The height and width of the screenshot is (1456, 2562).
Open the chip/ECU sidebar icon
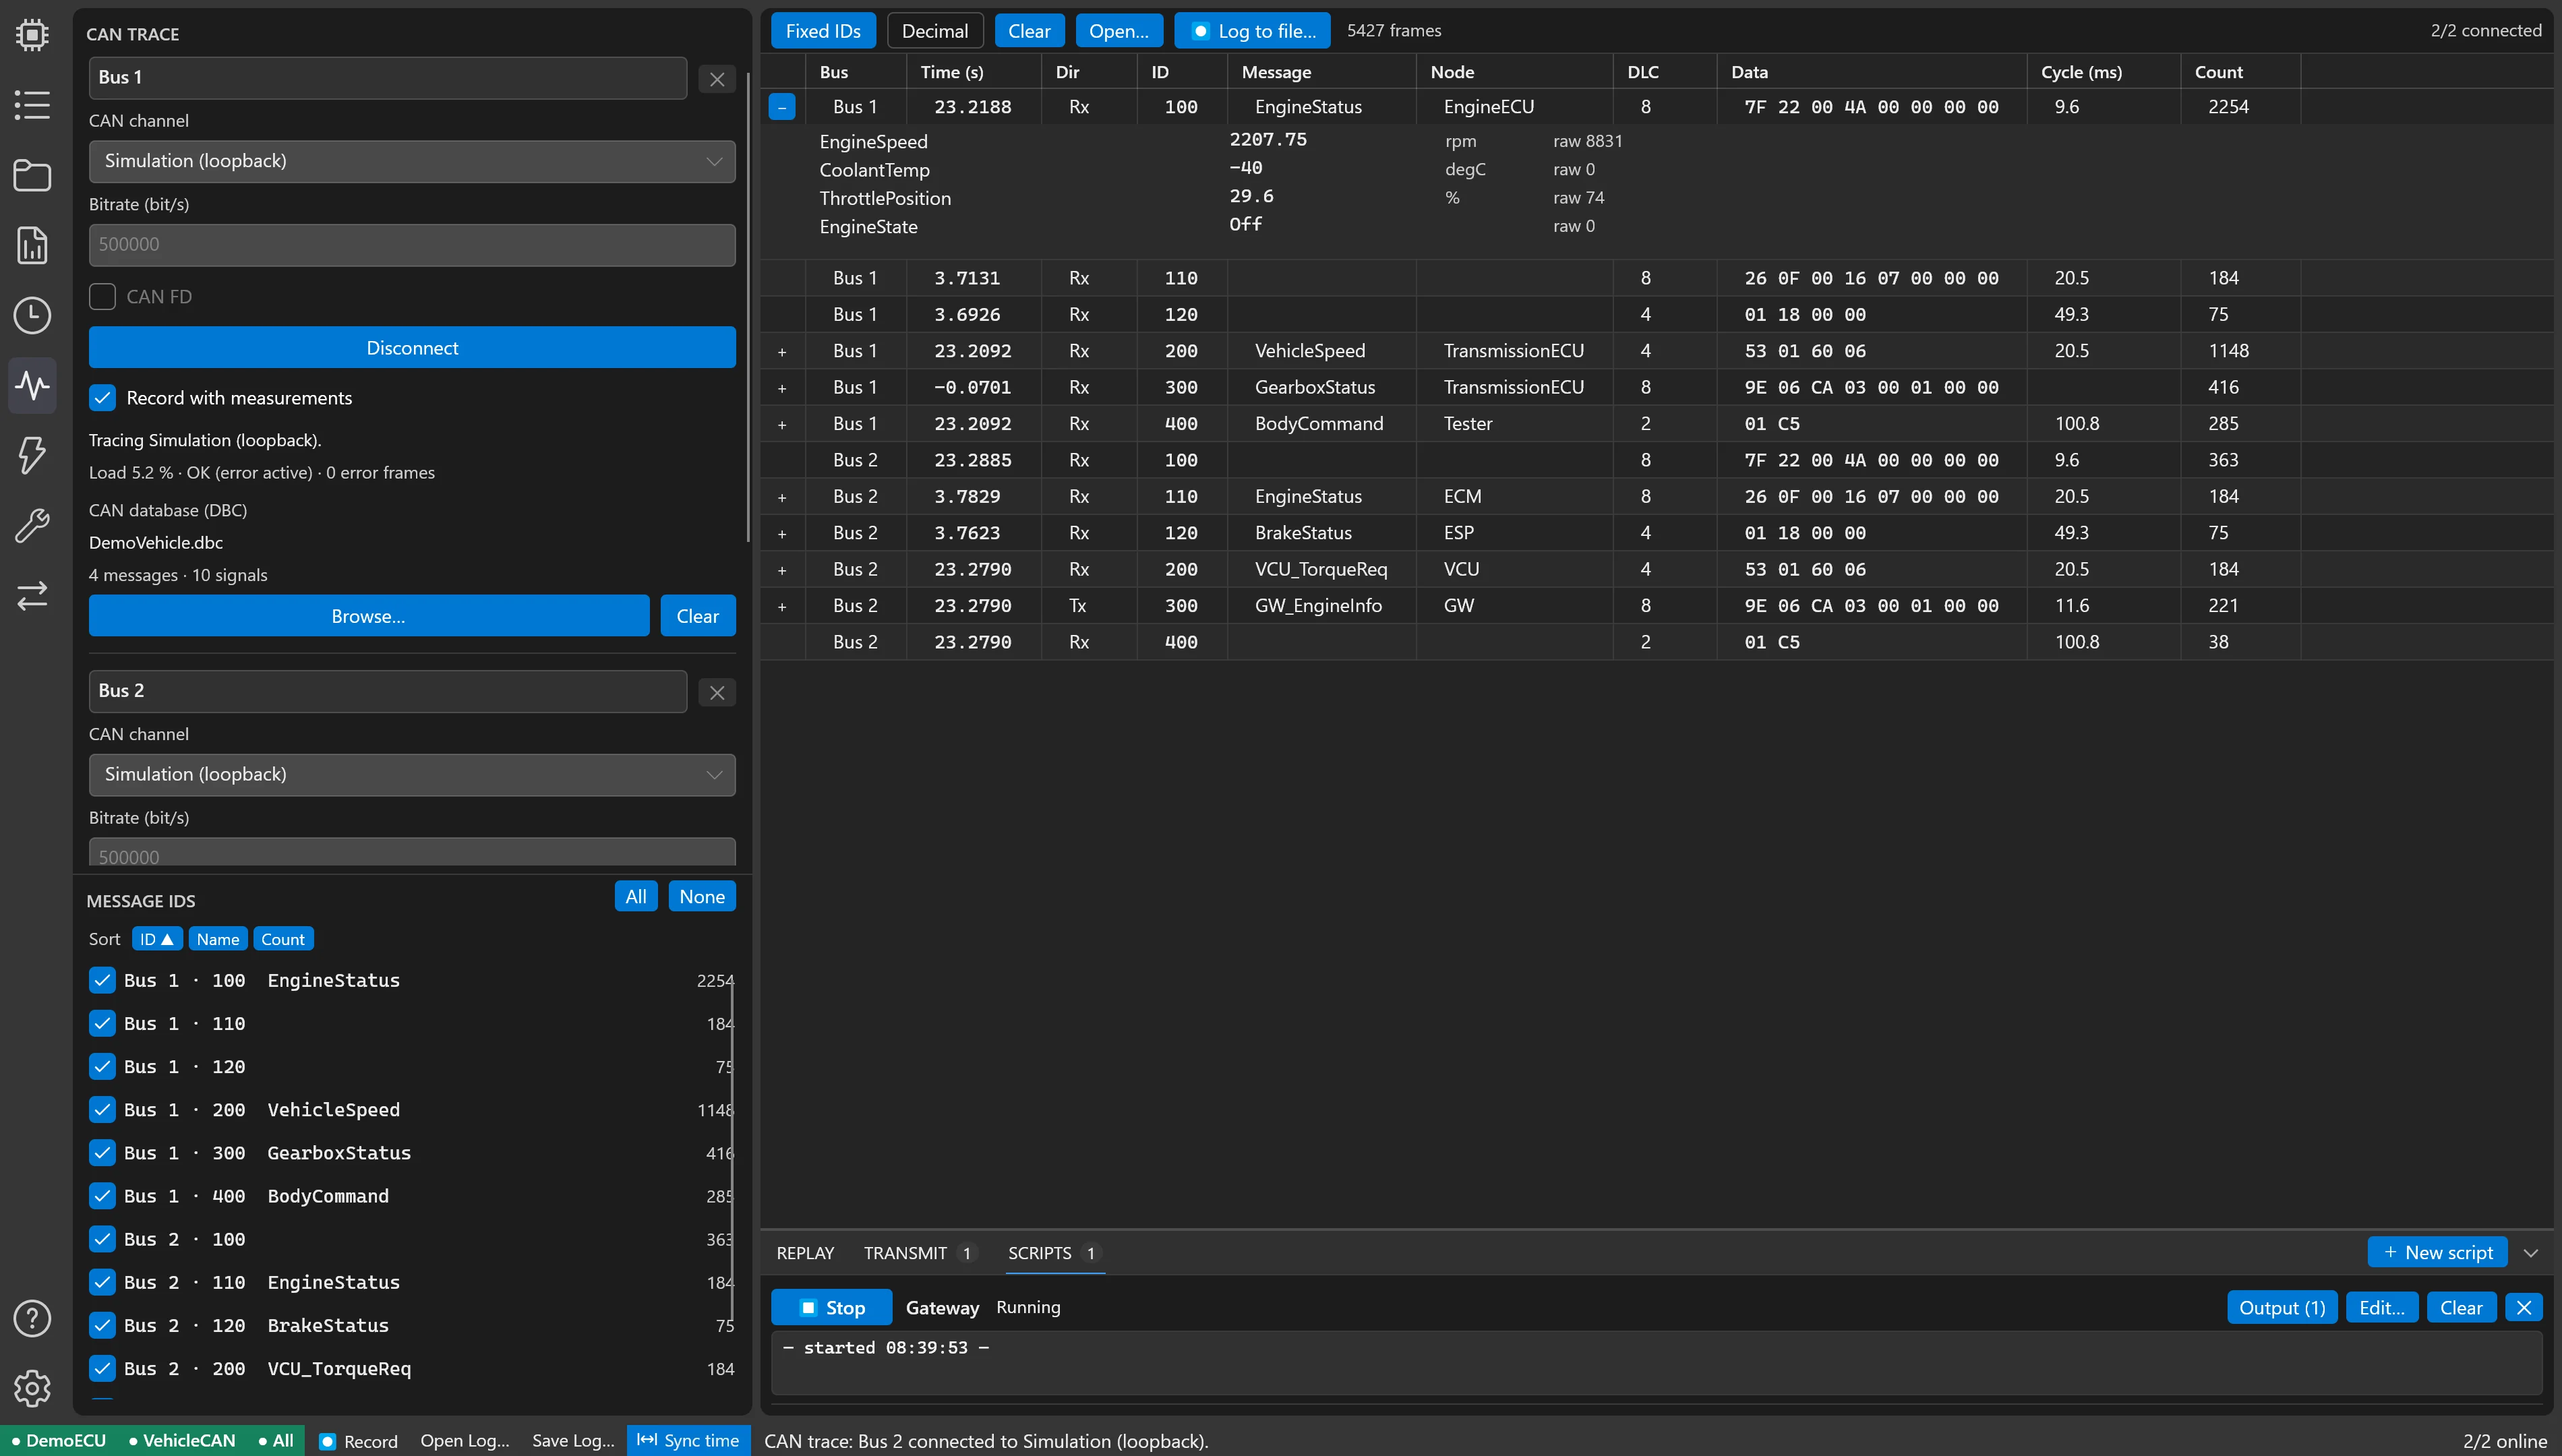click(x=32, y=35)
